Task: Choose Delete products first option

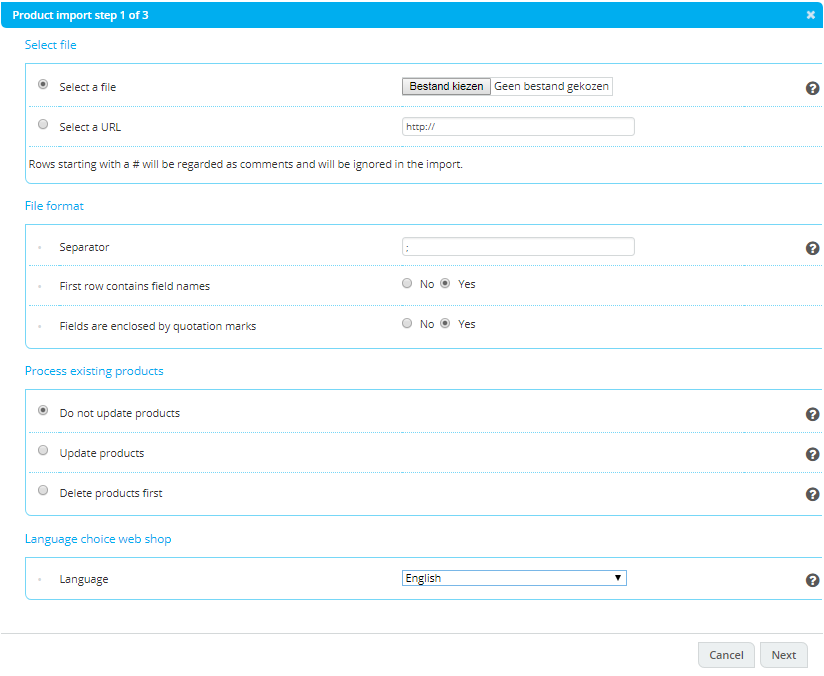Action: tap(43, 490)
